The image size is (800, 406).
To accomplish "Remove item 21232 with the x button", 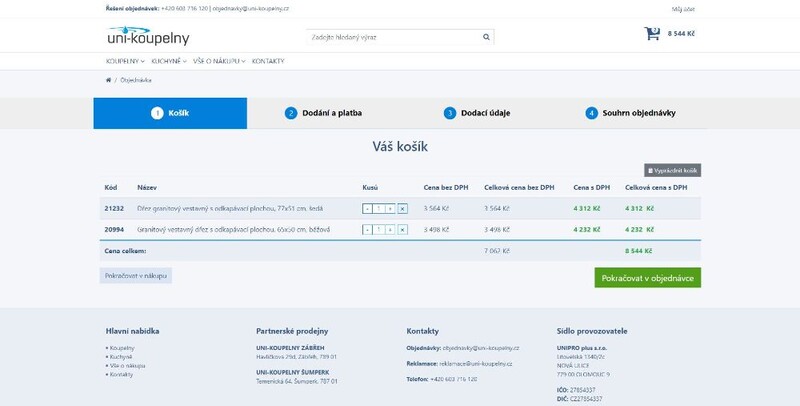I will (x=402, y=208).
